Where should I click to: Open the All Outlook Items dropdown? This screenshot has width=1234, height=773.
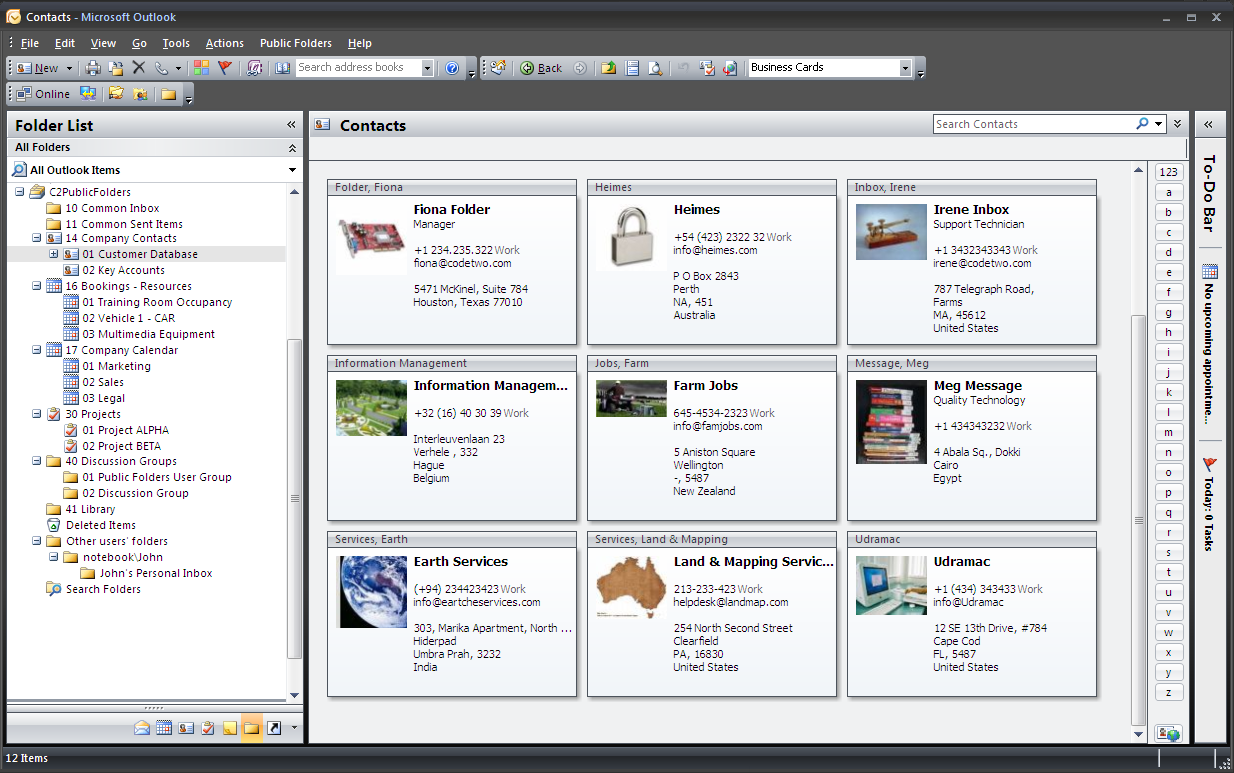pyautogui.click(x=293, y=170)
